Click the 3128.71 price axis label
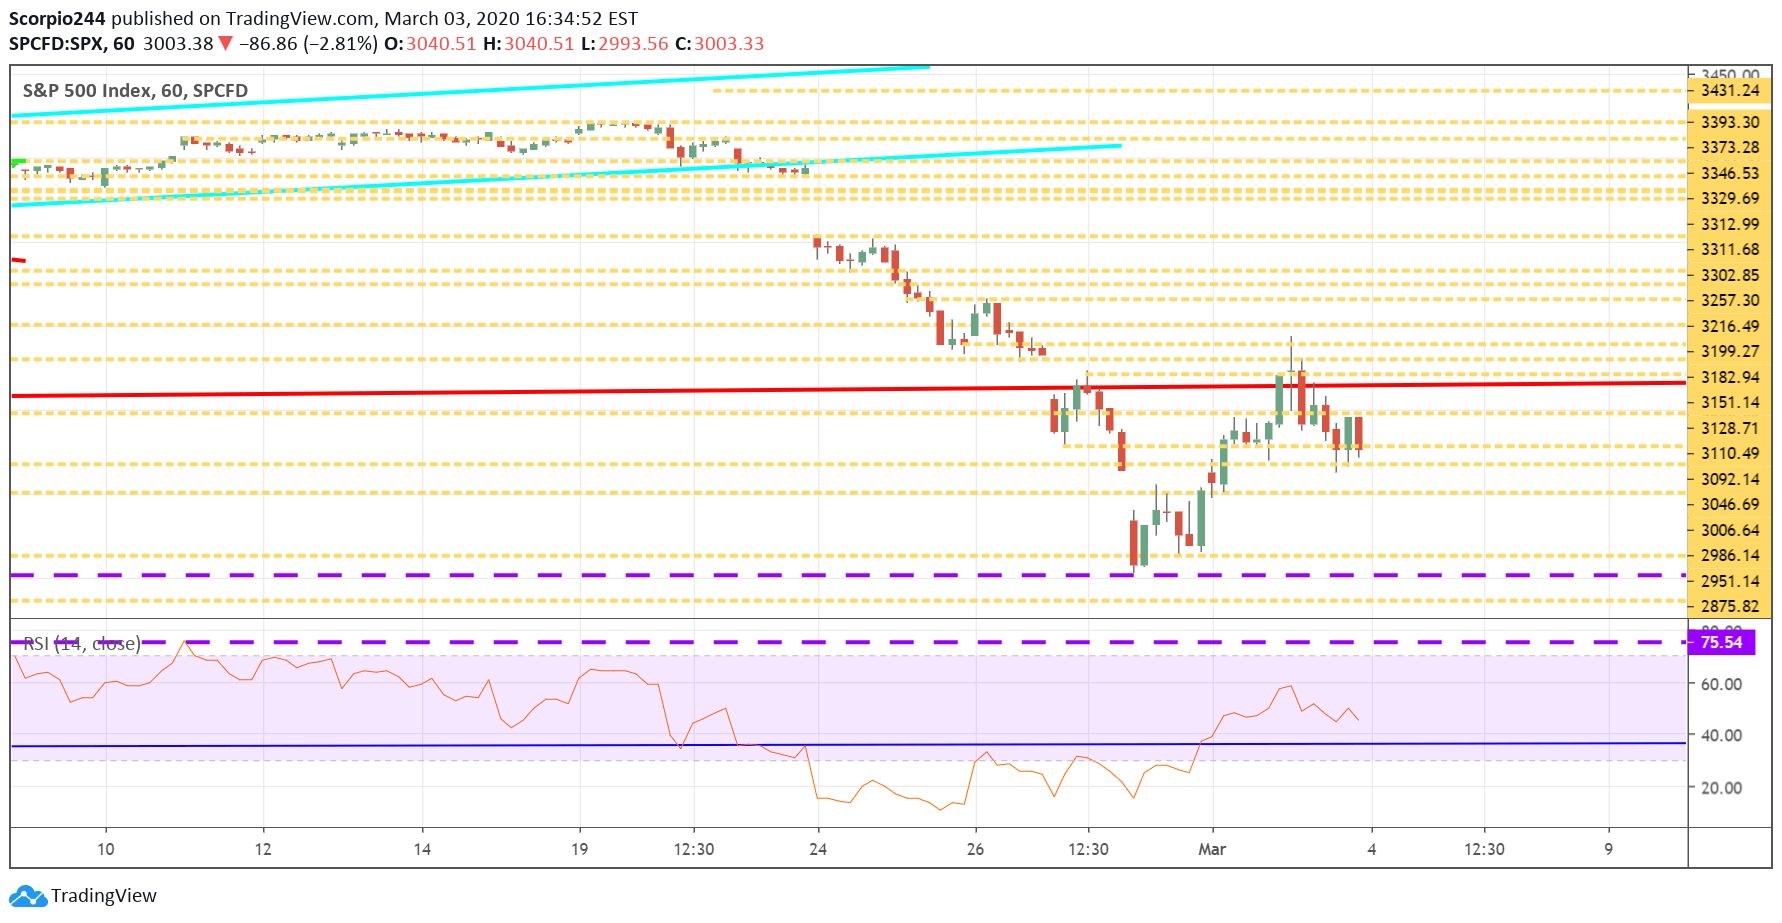Screen dimensions: 1782x923 coord(1730,428)
